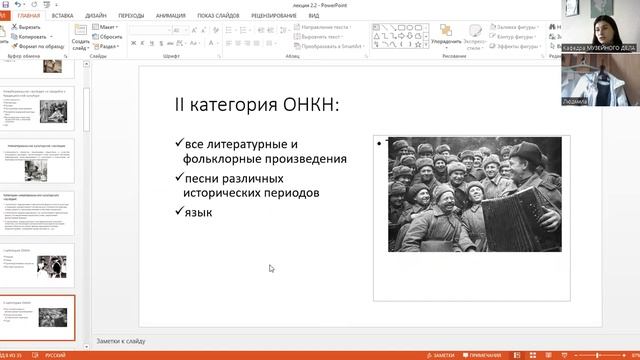
Task: Open the Раздел section dropdown
Action: click(106, 46)
